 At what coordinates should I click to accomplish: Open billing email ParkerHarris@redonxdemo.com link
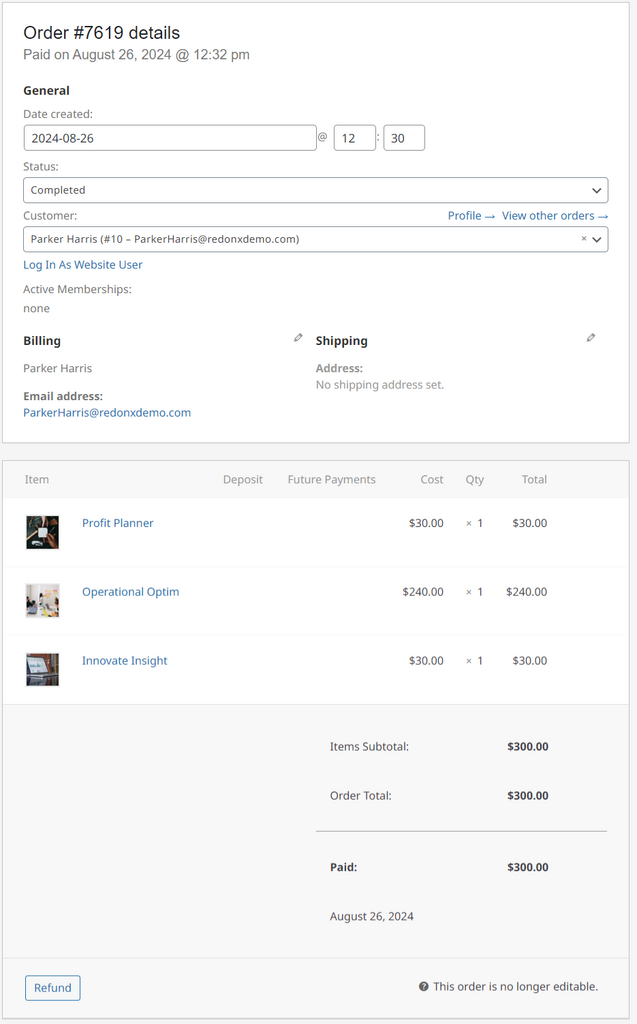tap(107, 412)
